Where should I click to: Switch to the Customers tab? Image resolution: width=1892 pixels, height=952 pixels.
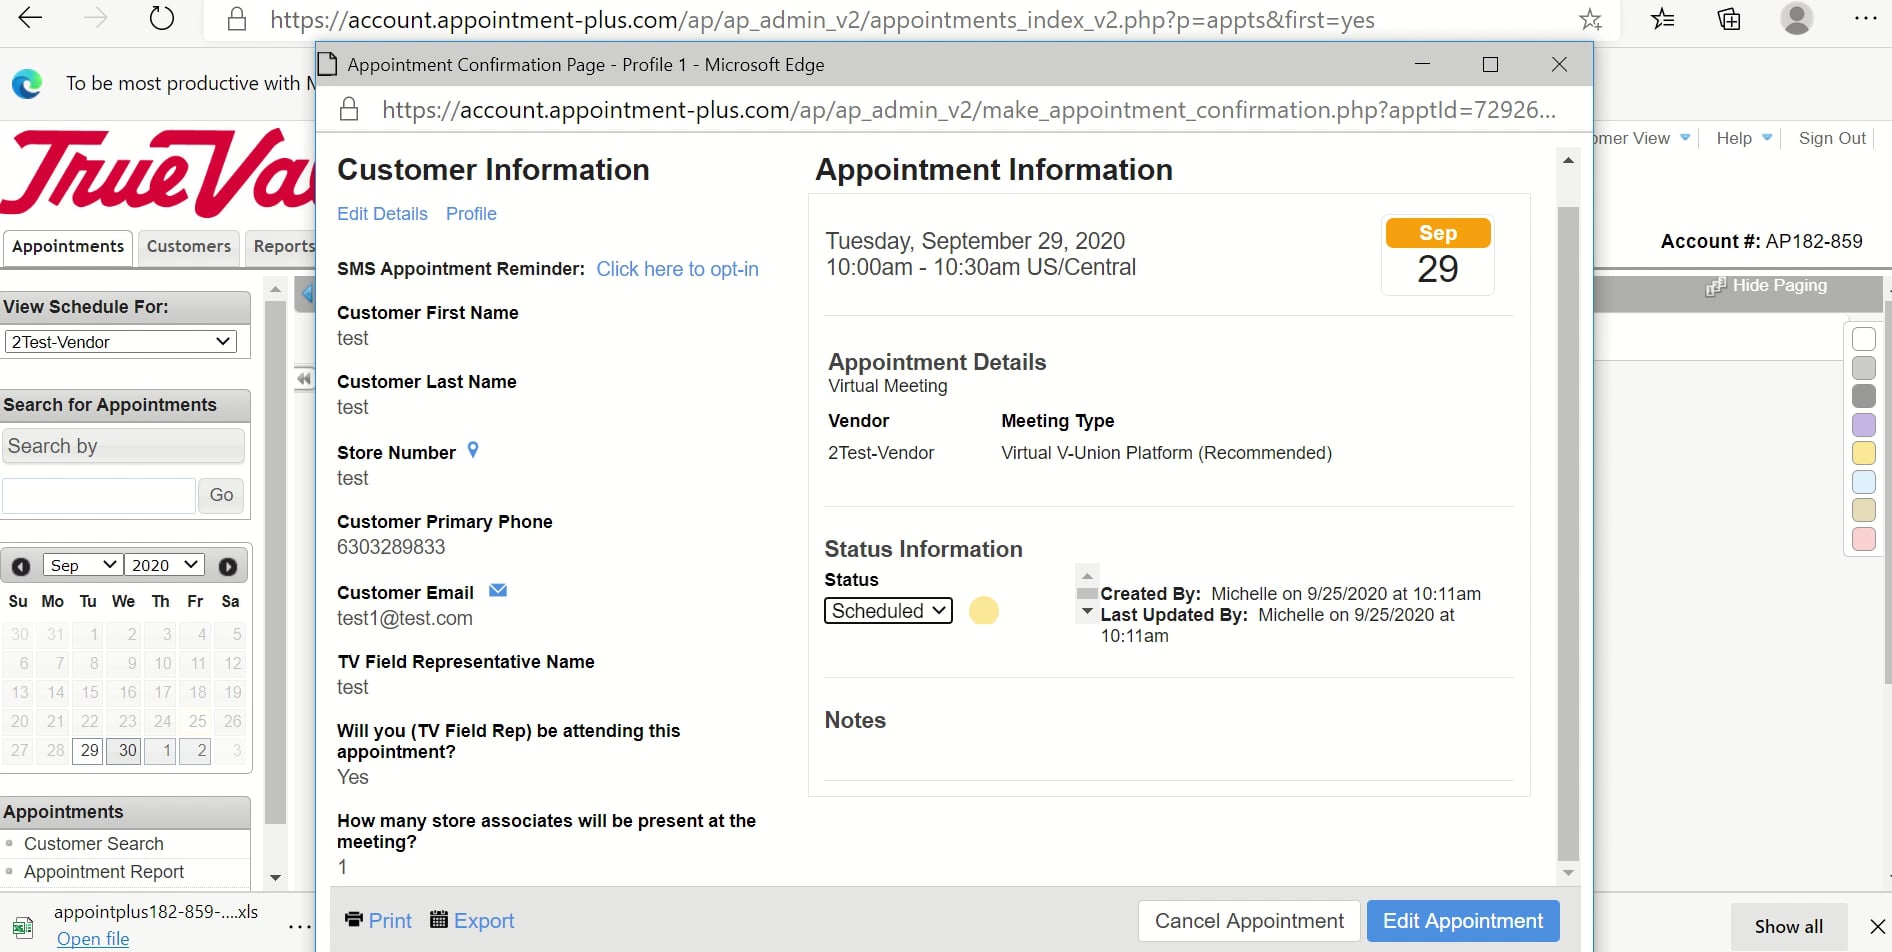[x=189, y=247]
